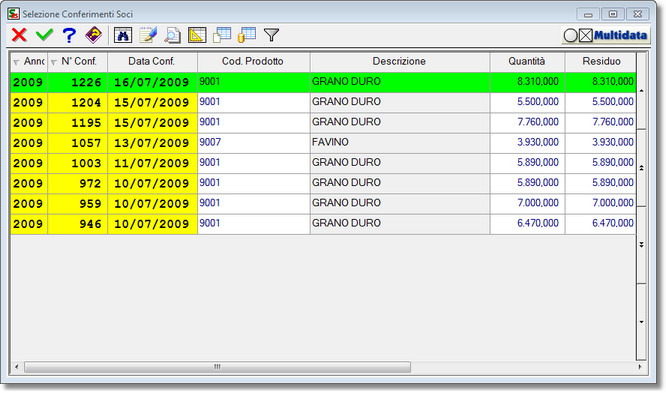Click date cell 16/07/2009

tap(152, 82)
